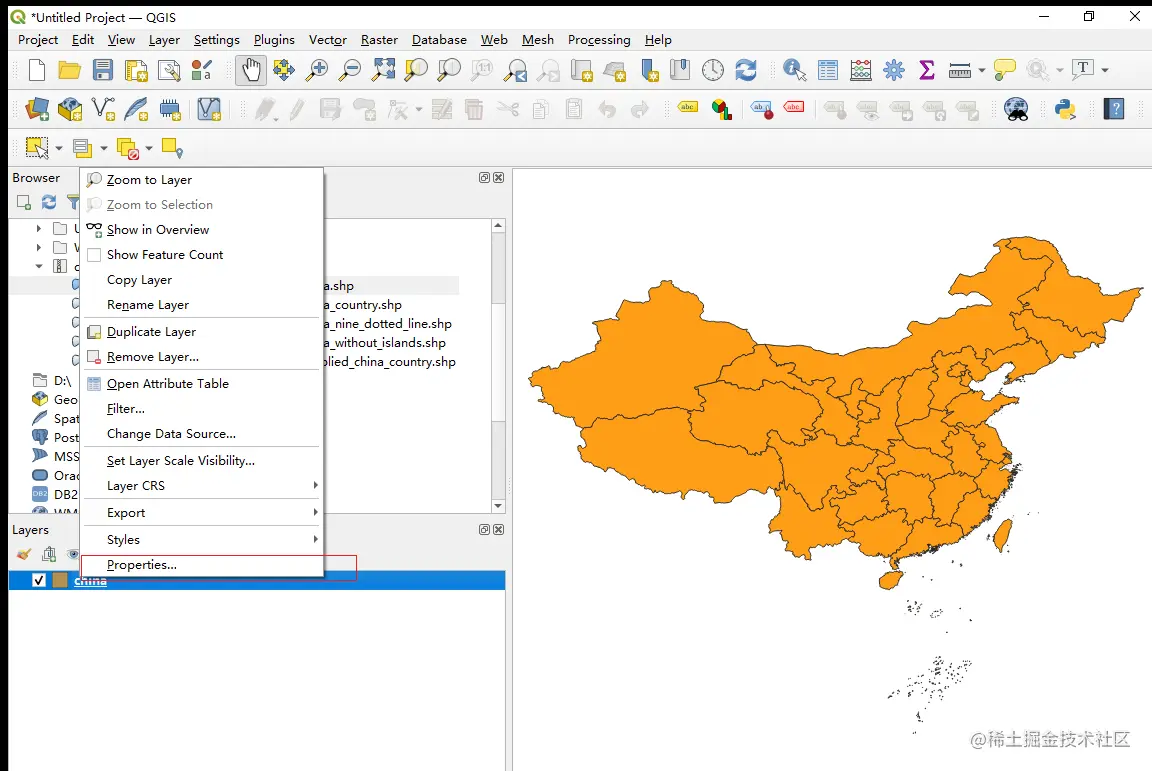Select the Identify Features tool

pos(794,71)
